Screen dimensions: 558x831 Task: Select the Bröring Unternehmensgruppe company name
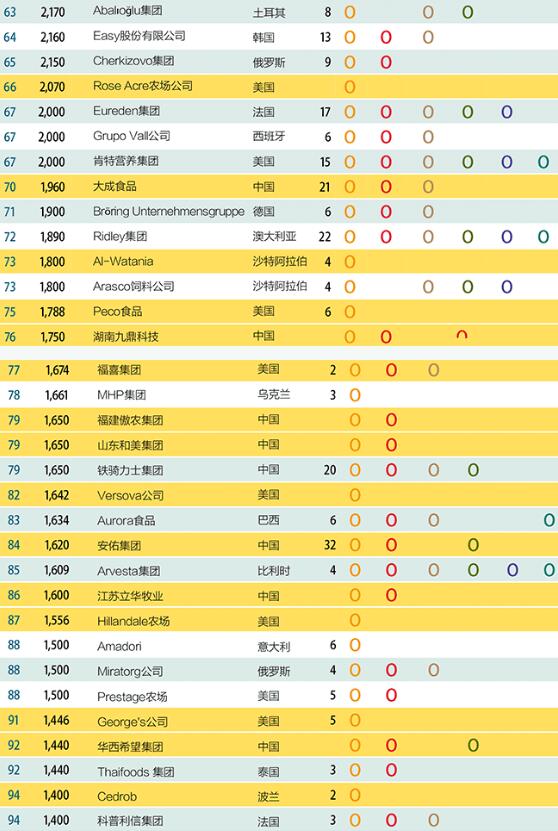[x=169, y=211]
